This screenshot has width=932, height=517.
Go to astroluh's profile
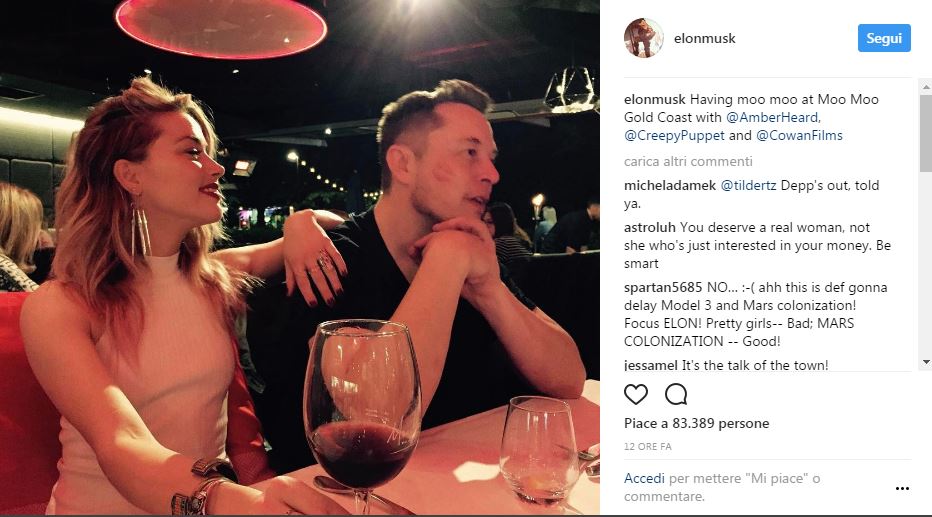click(649, 229)
